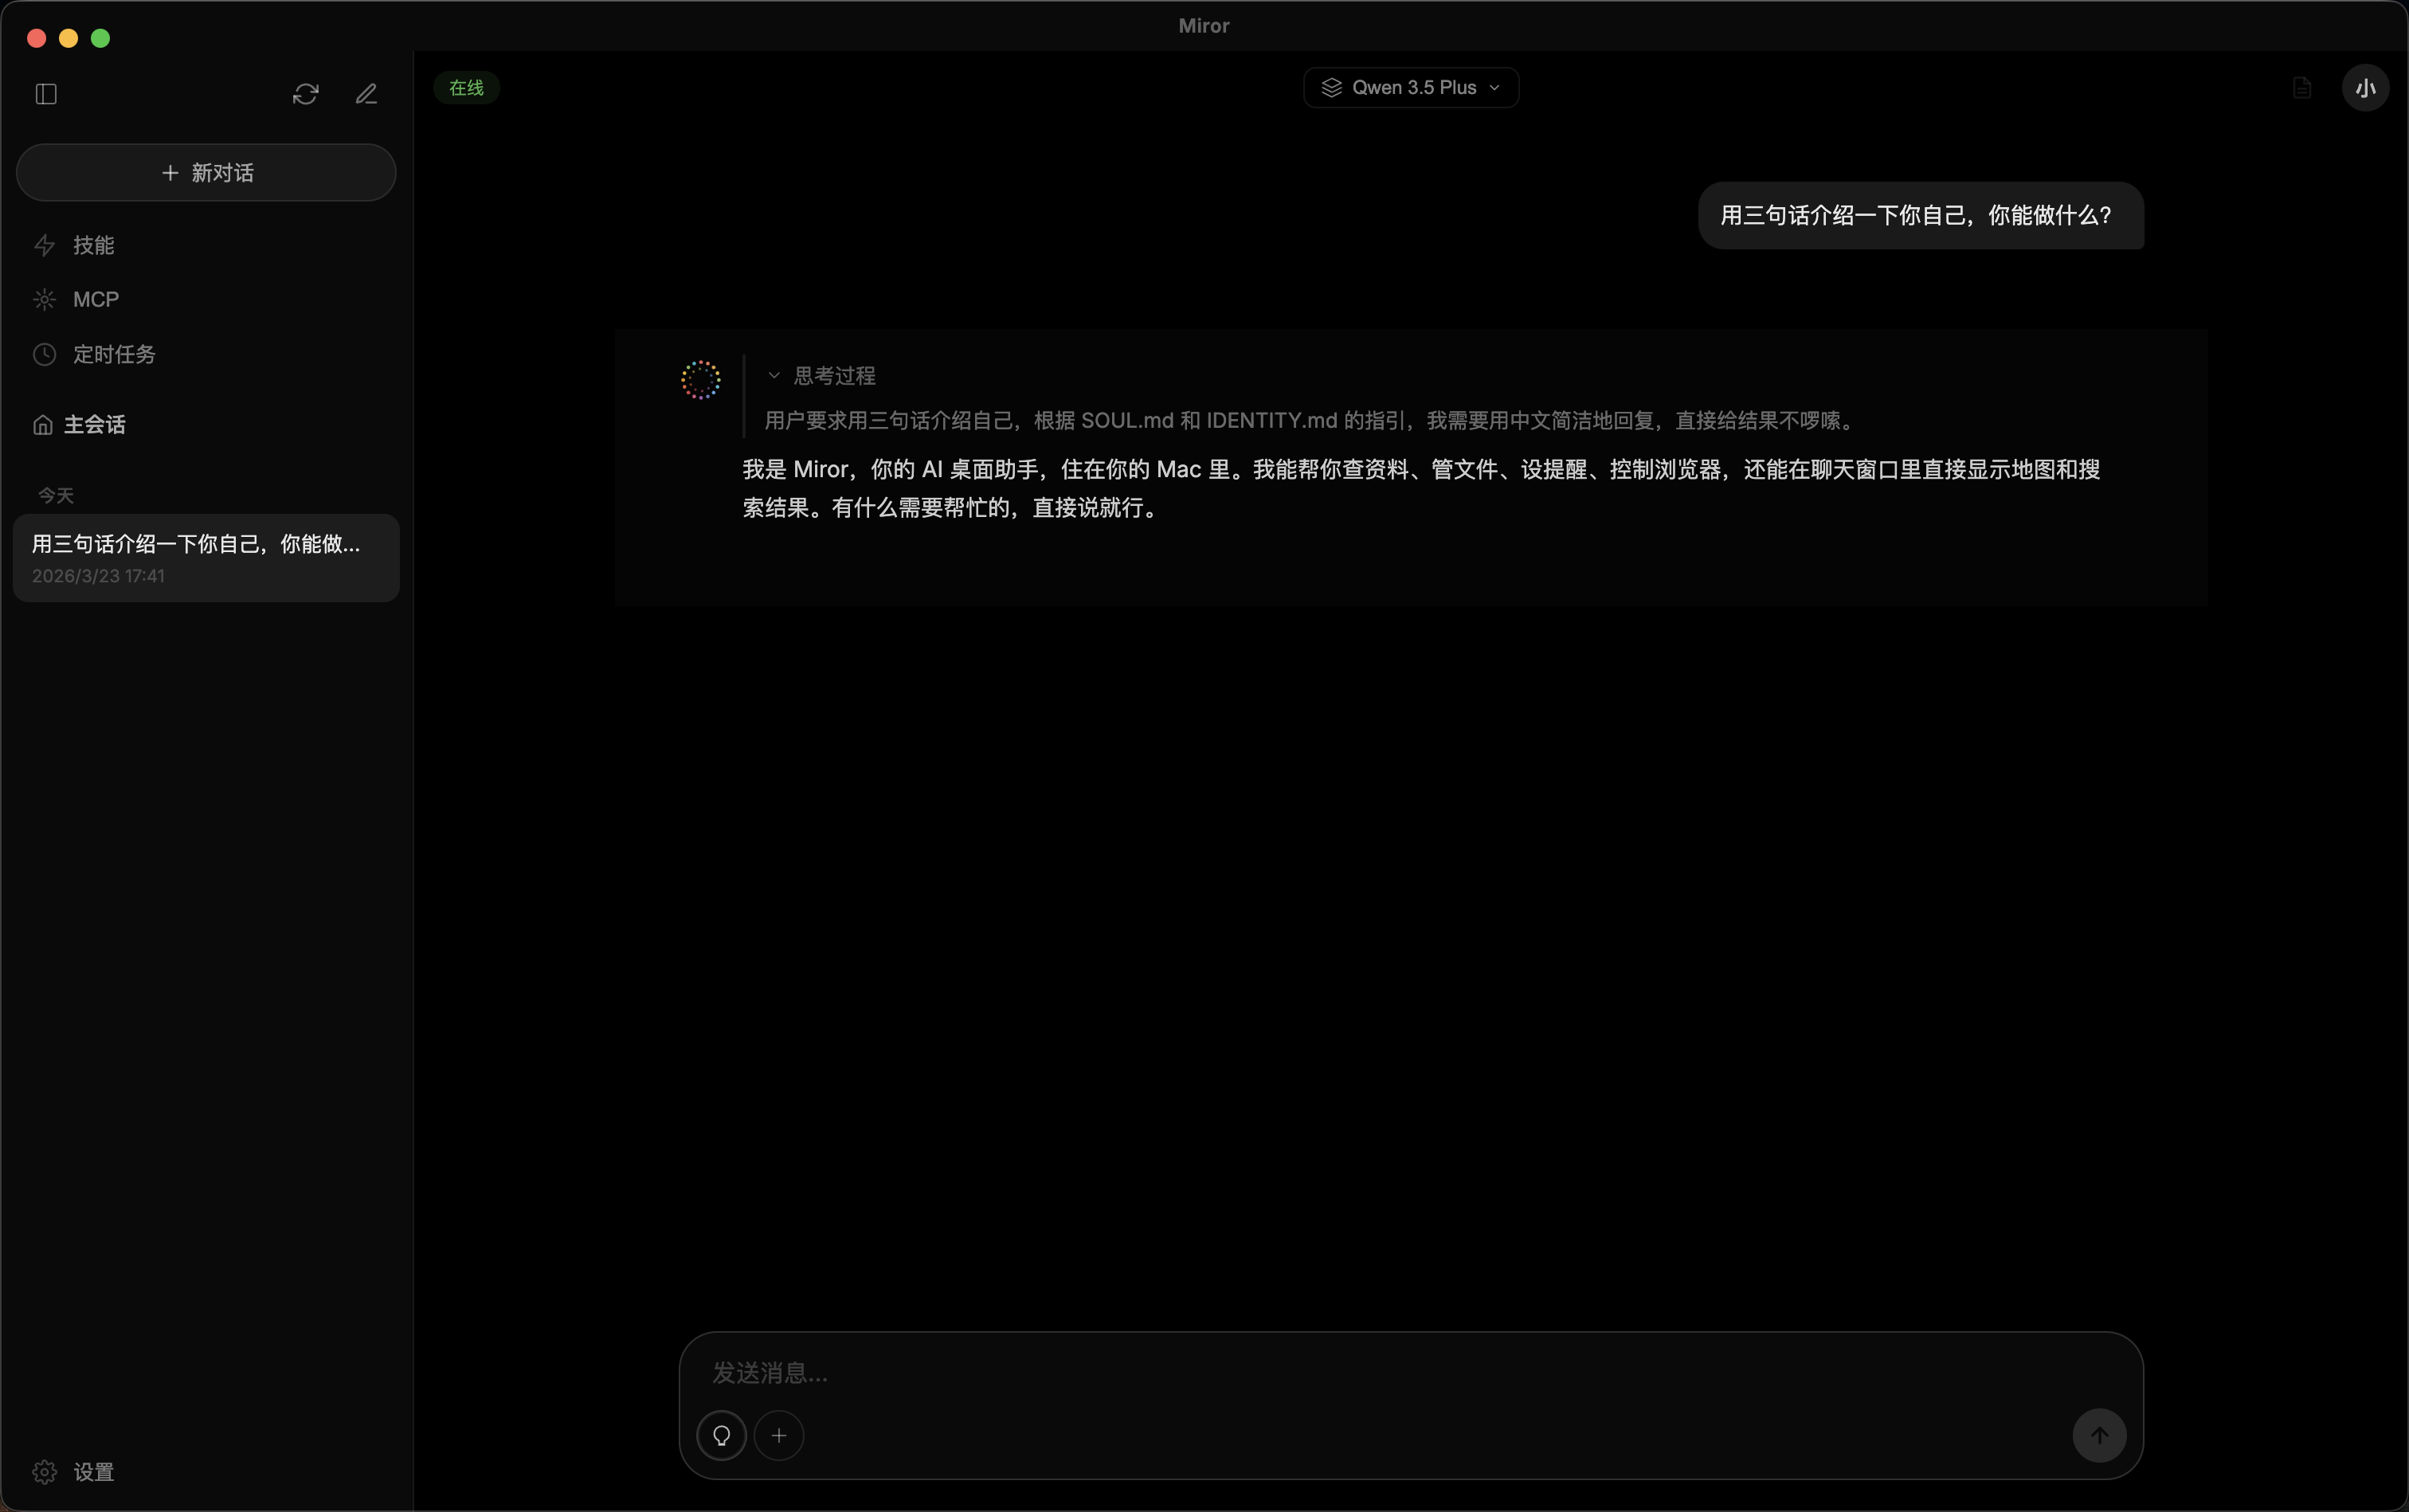Refresh the conversation using the sync icon
This screenshot has height=1512, width=2409.
[304, 94]
